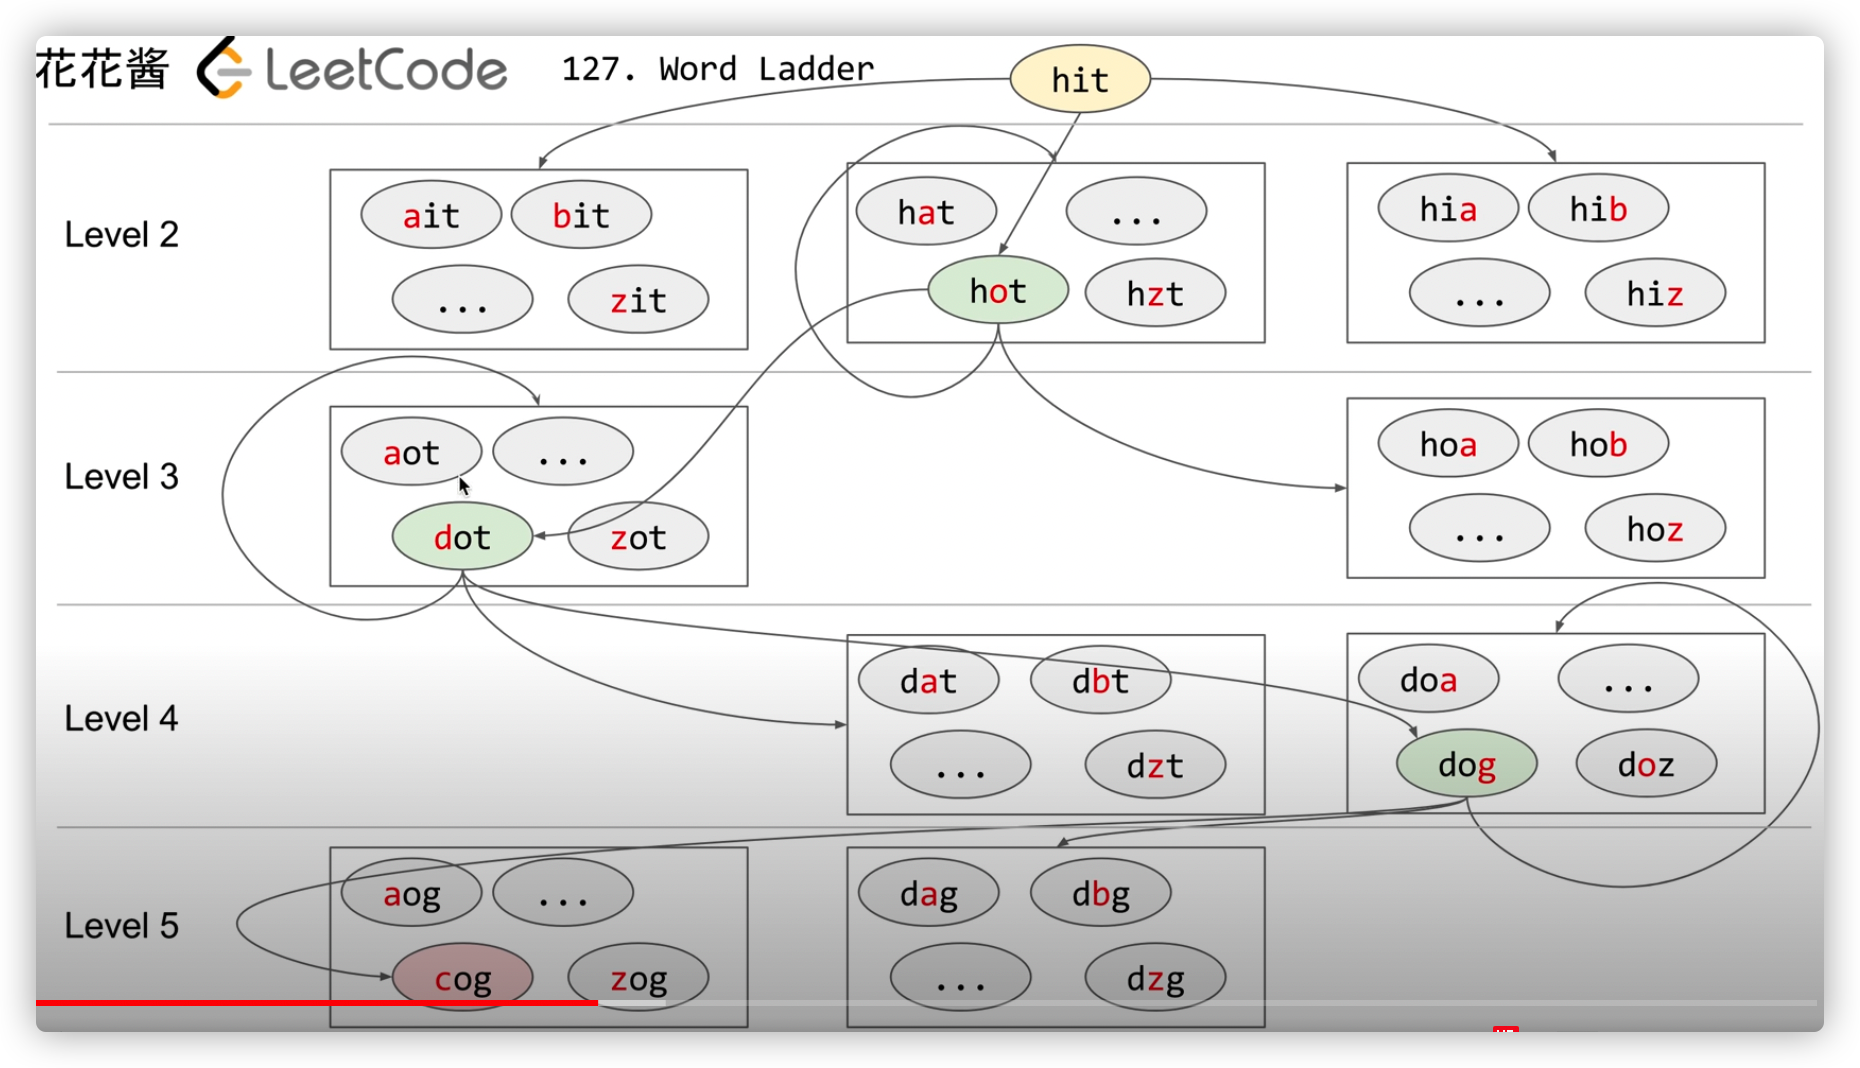
Task: Click the 'zog' node
Action: coord(638,979)
